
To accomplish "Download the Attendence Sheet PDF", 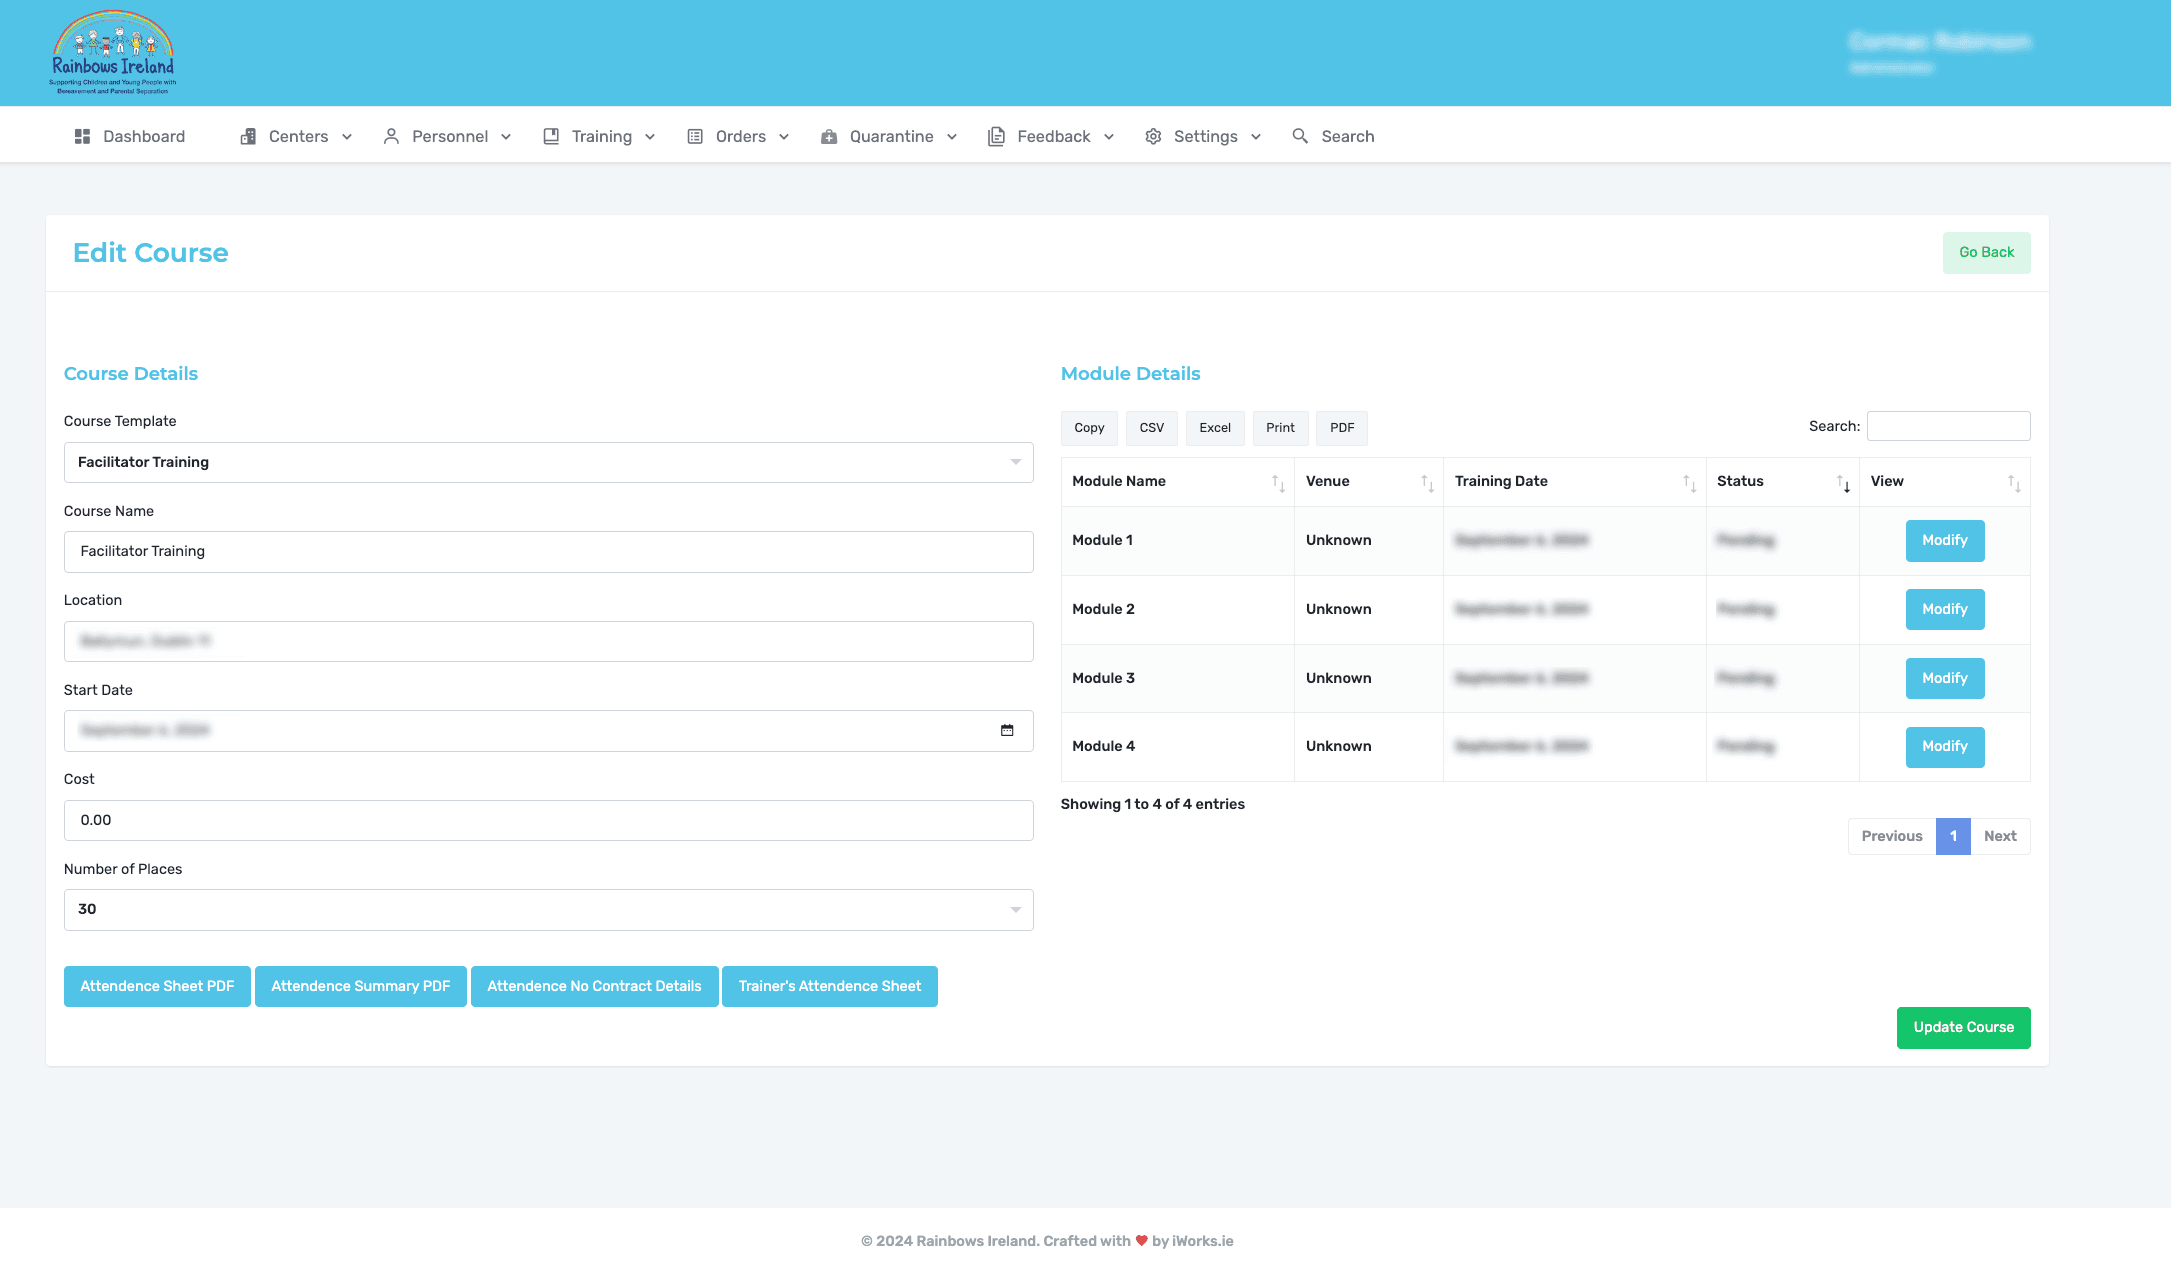I will click(157, 986).
